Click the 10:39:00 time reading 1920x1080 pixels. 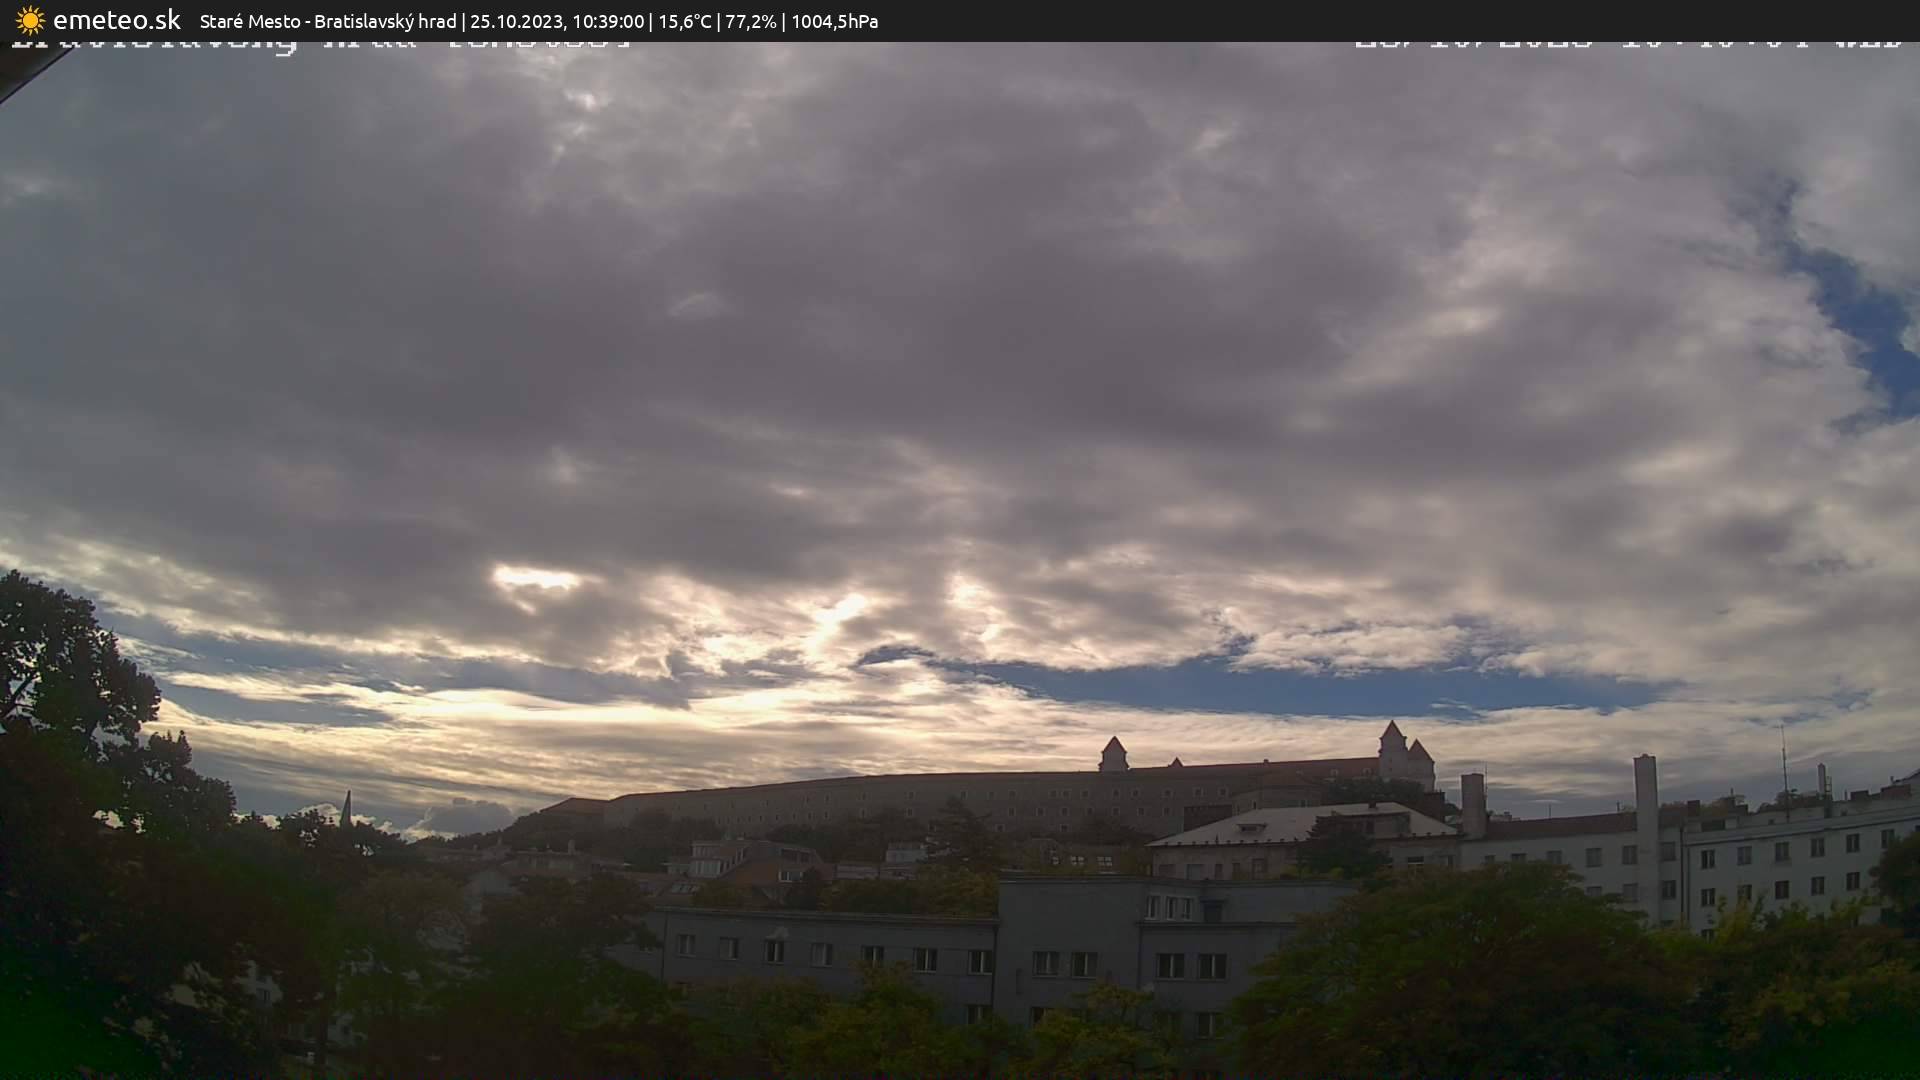[607, 21]
